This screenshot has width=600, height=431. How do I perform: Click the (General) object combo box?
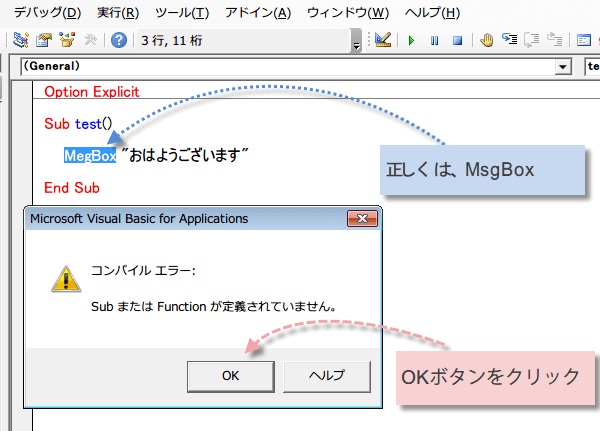[296, 67]
